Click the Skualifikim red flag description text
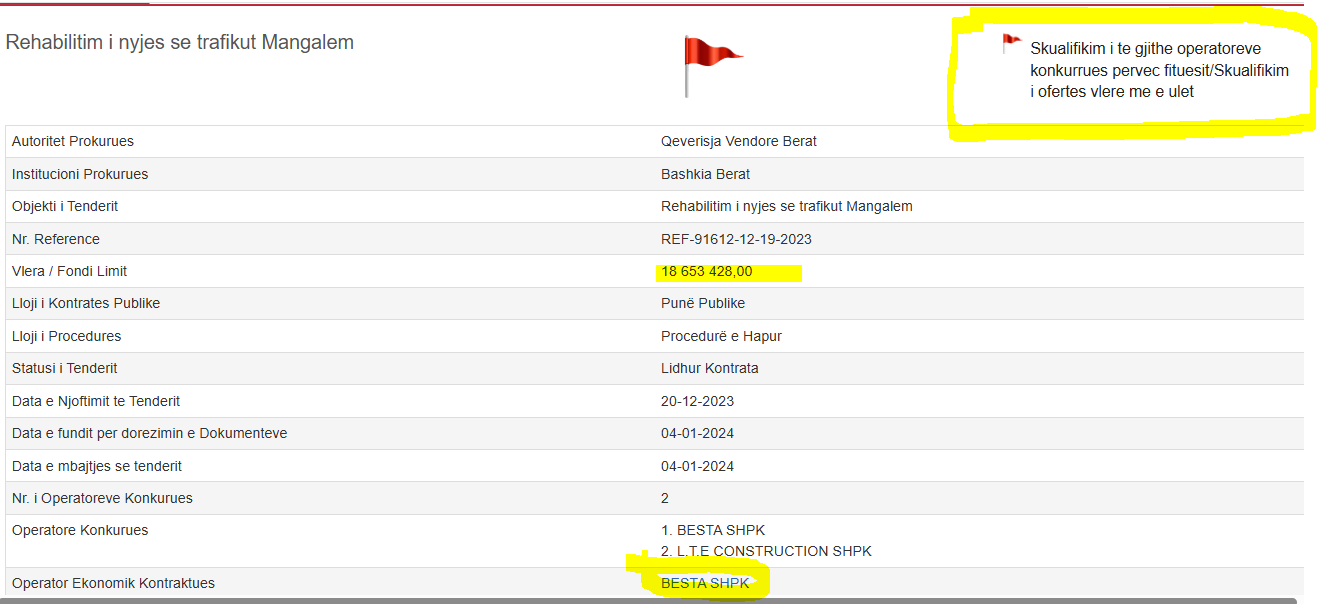Screen dimensions: 1317x604 (x=1158, y=70)
